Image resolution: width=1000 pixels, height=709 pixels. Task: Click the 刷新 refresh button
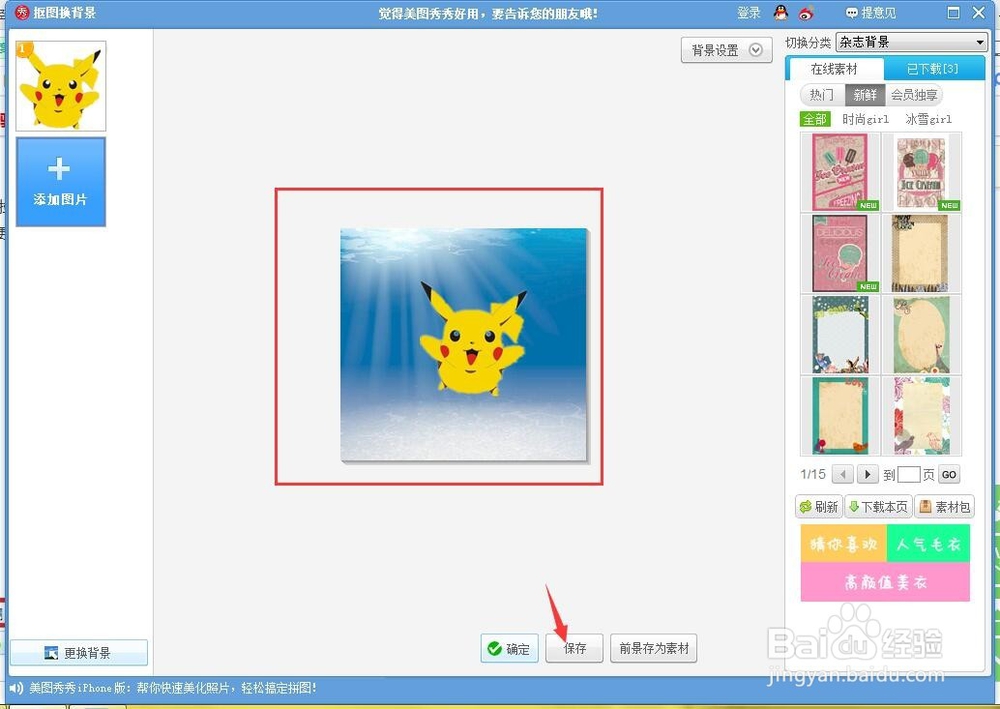pyautogui.click(x=820, y=507)
